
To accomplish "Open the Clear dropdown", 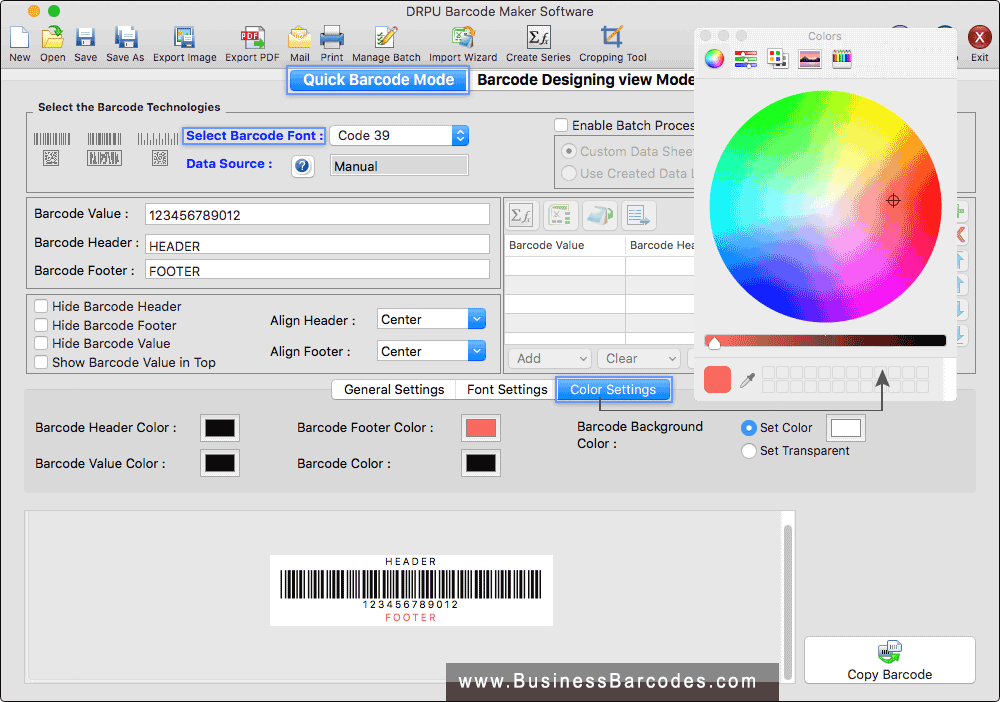I will (x=639, y=358).
